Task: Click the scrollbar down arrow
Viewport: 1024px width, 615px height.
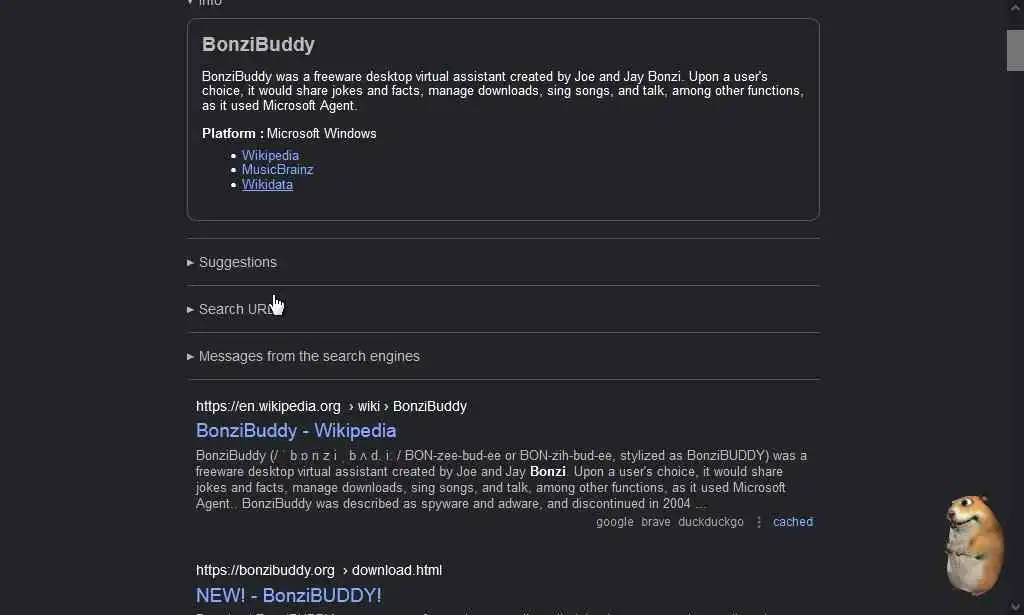Action: [x=1015, y=607]
